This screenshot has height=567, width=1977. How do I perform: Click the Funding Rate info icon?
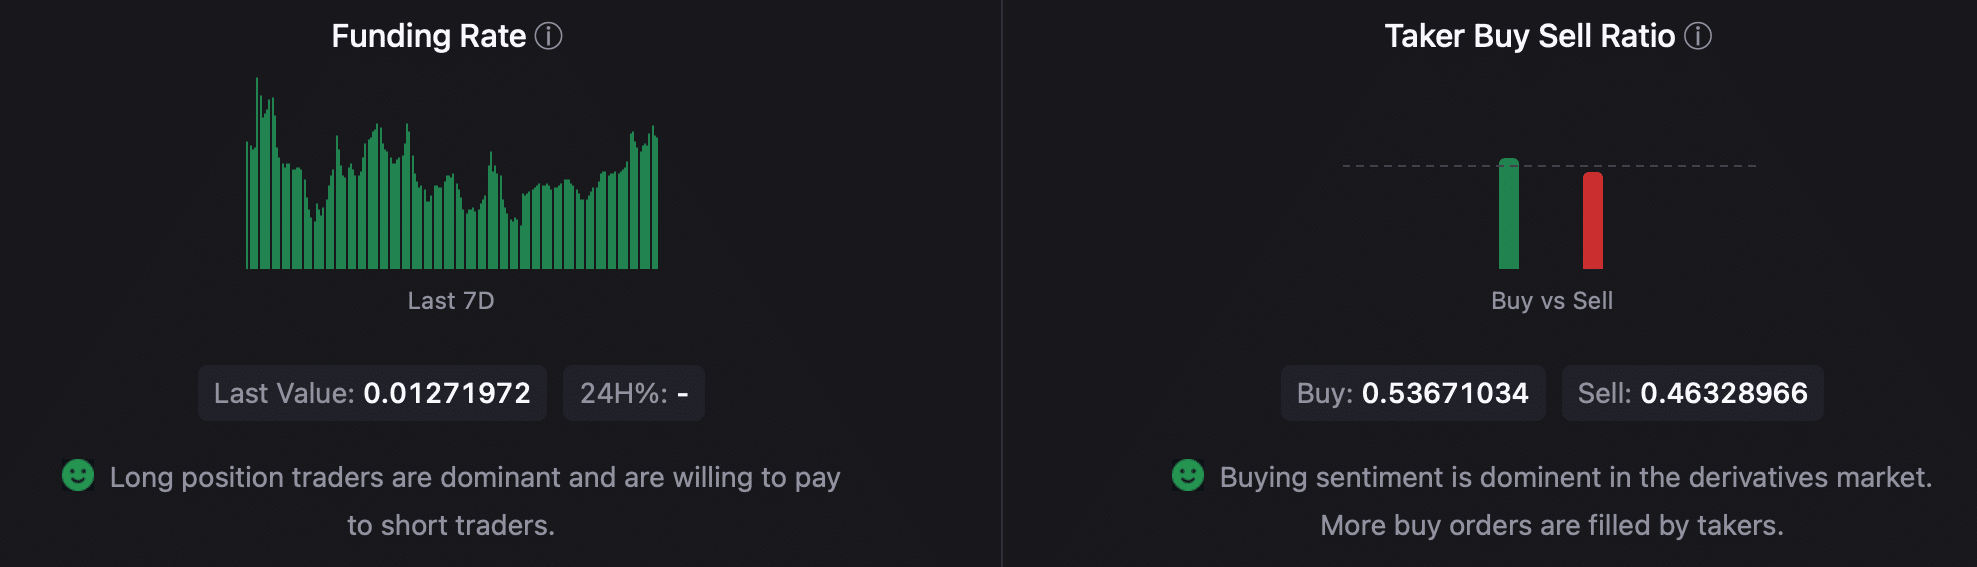pyautogui.click(x=549, y=36)
